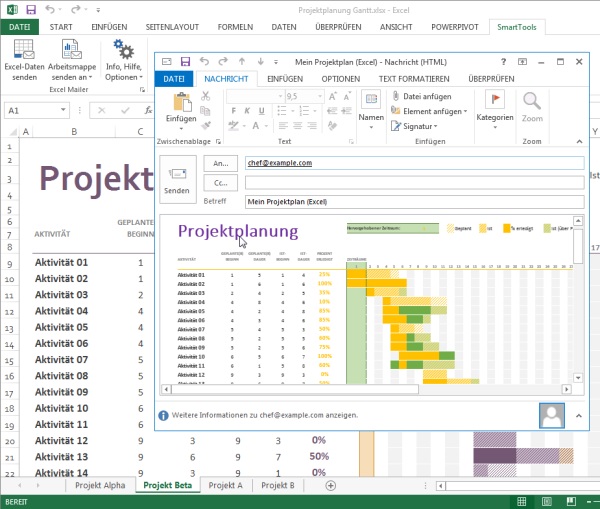This screenshot has width=600, height=509.
Task: Redo in the message window toolbar
Action: pos(223,61)
